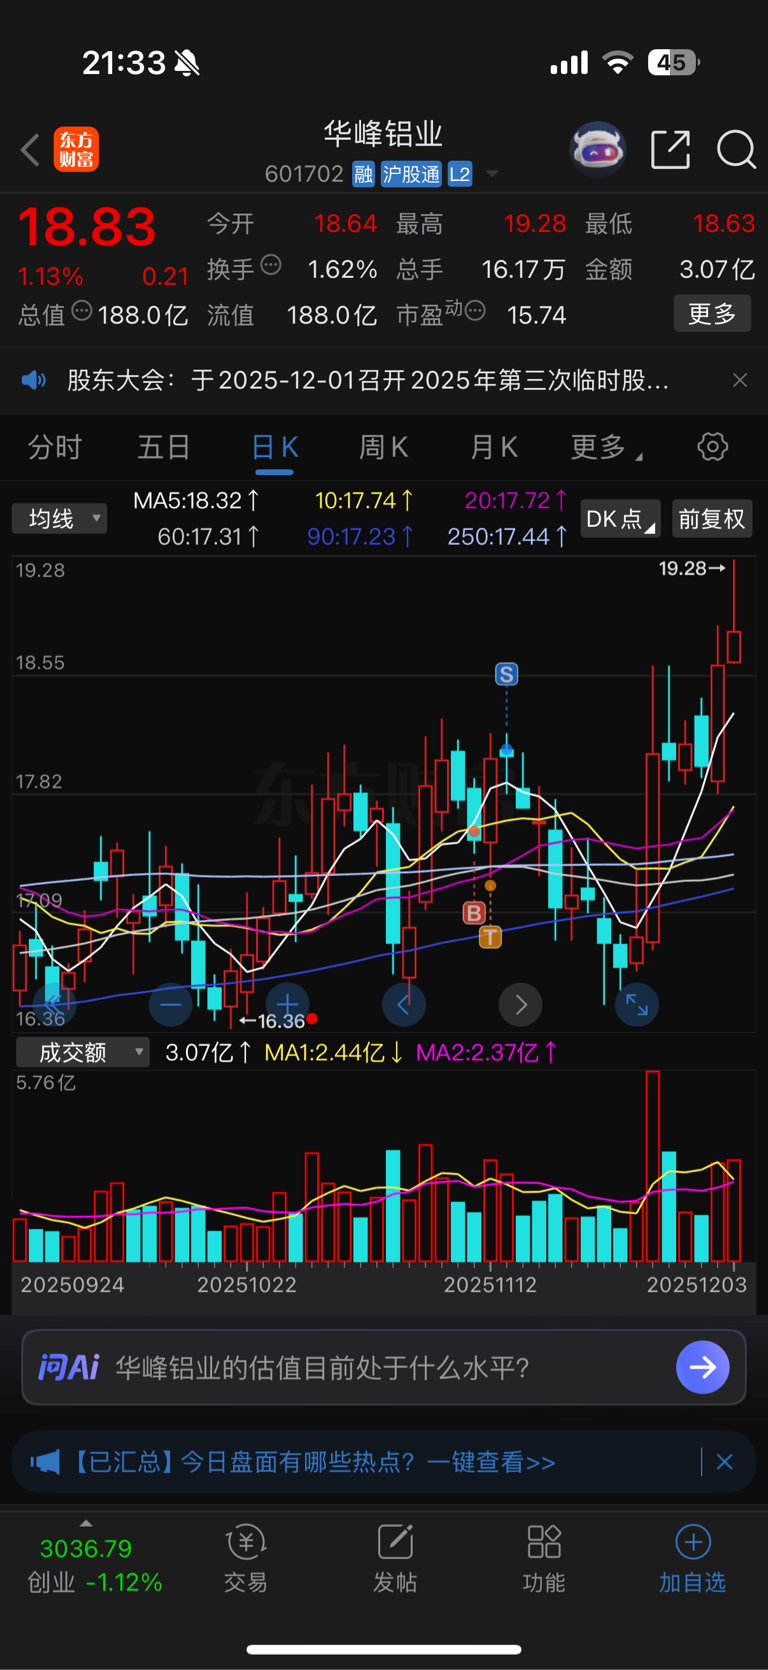Image resolution: width=768 pixels, height=1670 pixels.
Task: Tap the 融 margin trading badge
Action: click(x=364, y=174)
